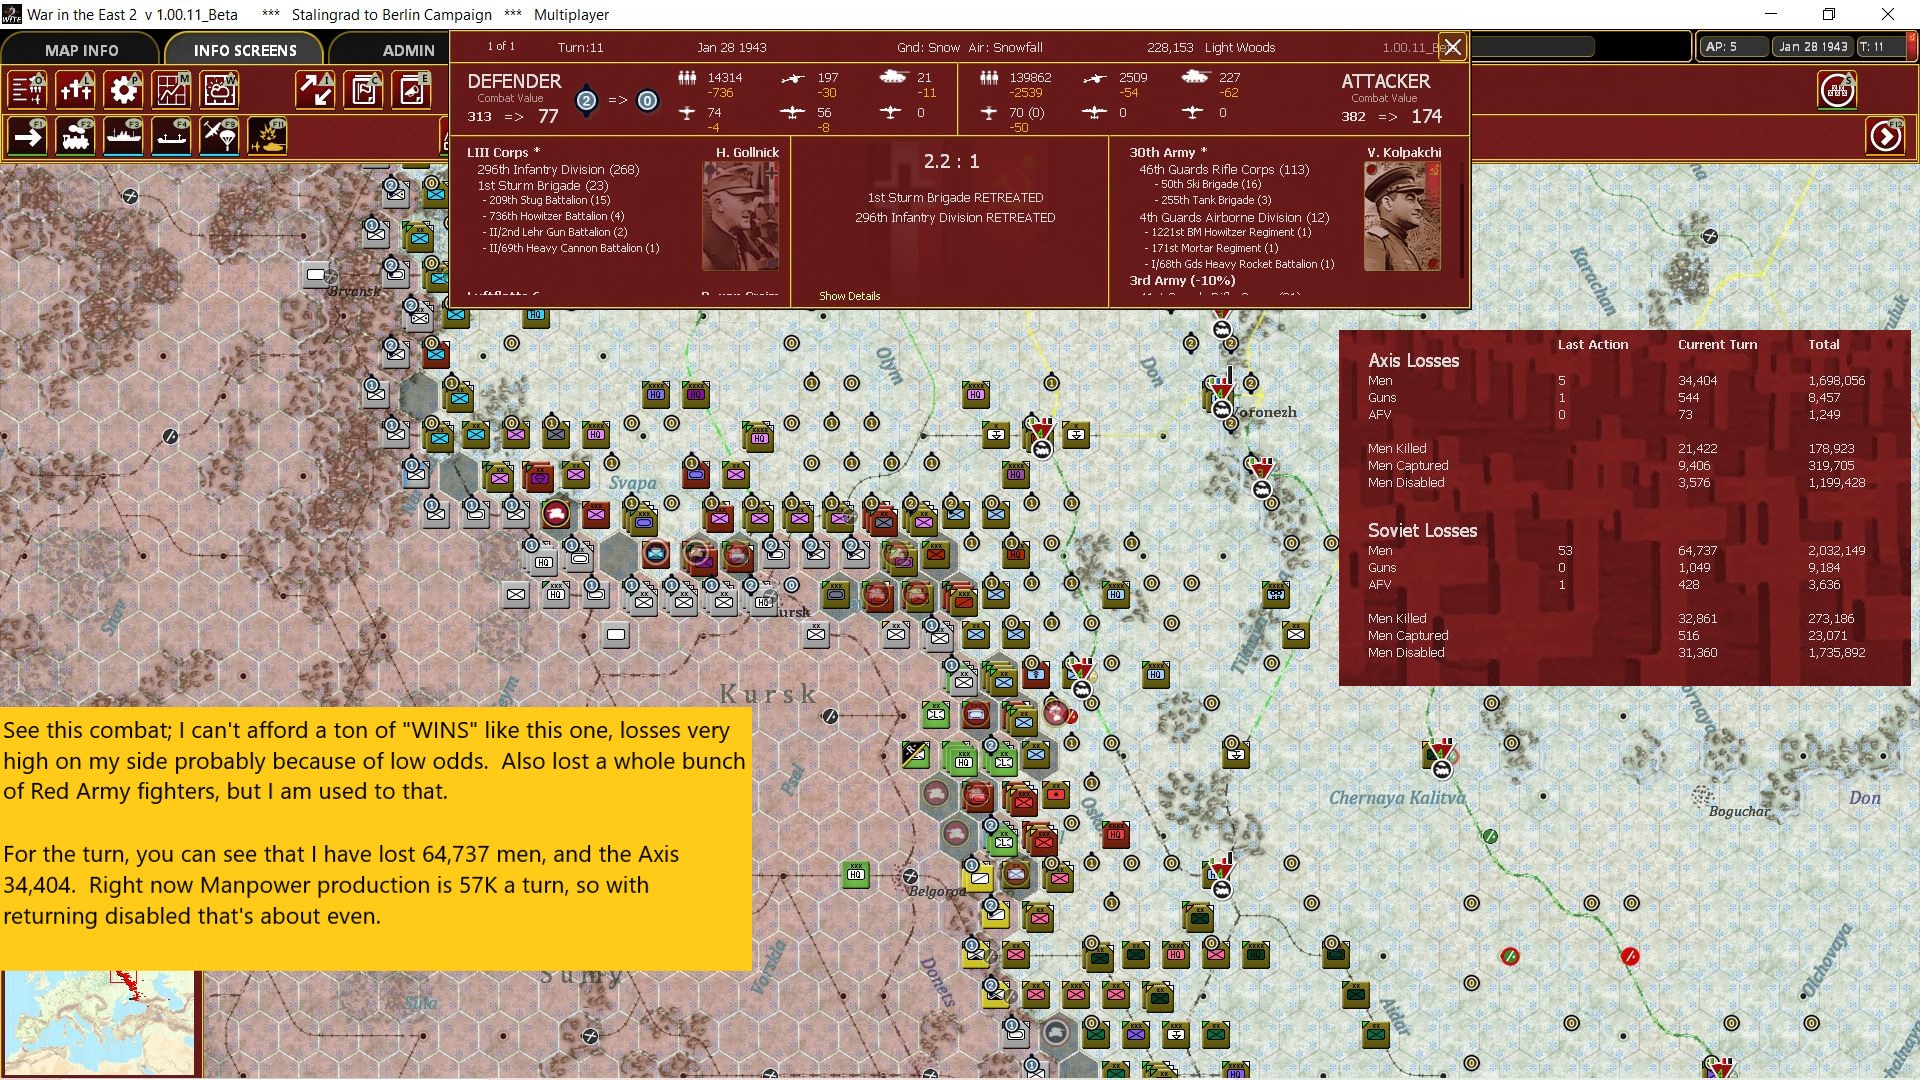This screenshot has width=1920, height=1080.
Task: Open the Order of Battle screen (O)
Action: (28, 90)
